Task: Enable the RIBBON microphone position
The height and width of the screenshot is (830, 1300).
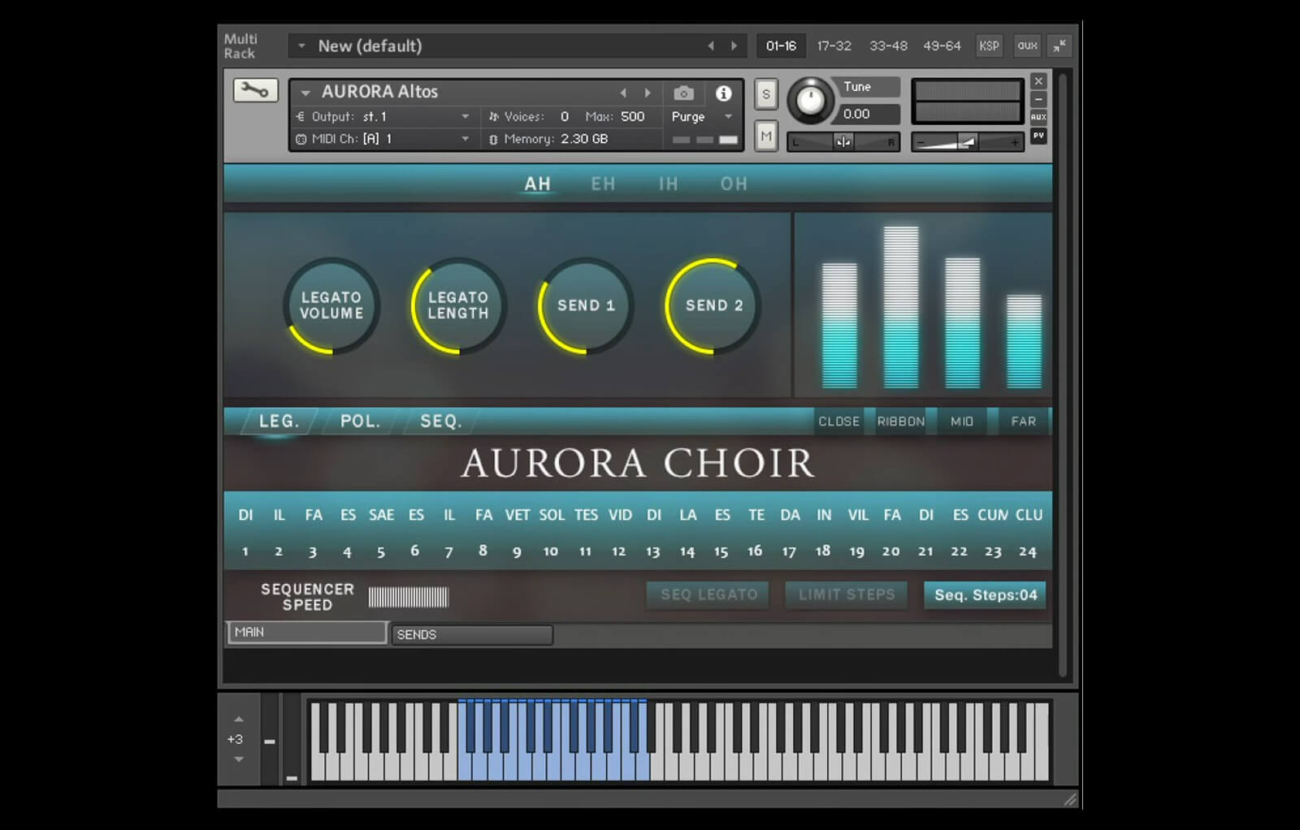Action: tap(901, 421)
